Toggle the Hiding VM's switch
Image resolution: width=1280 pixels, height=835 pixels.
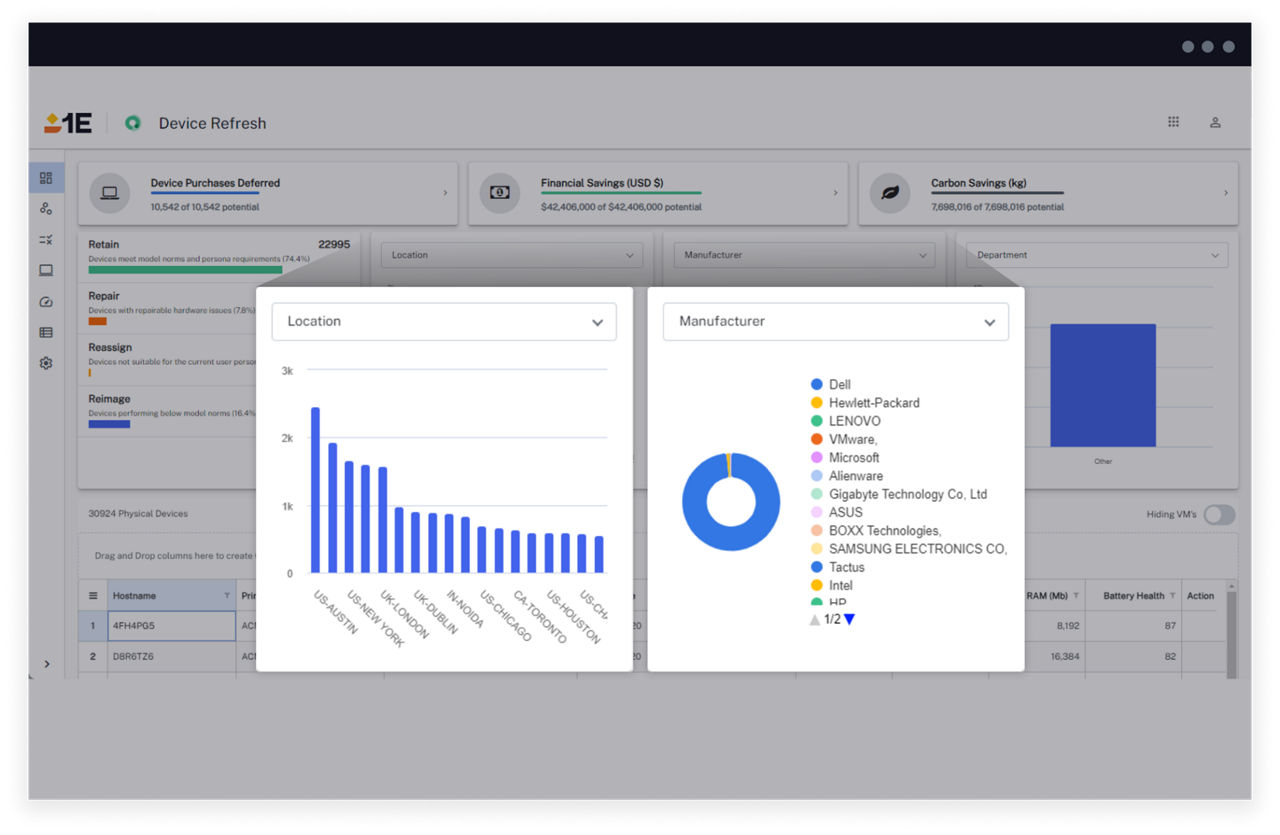coord(1219,514)
